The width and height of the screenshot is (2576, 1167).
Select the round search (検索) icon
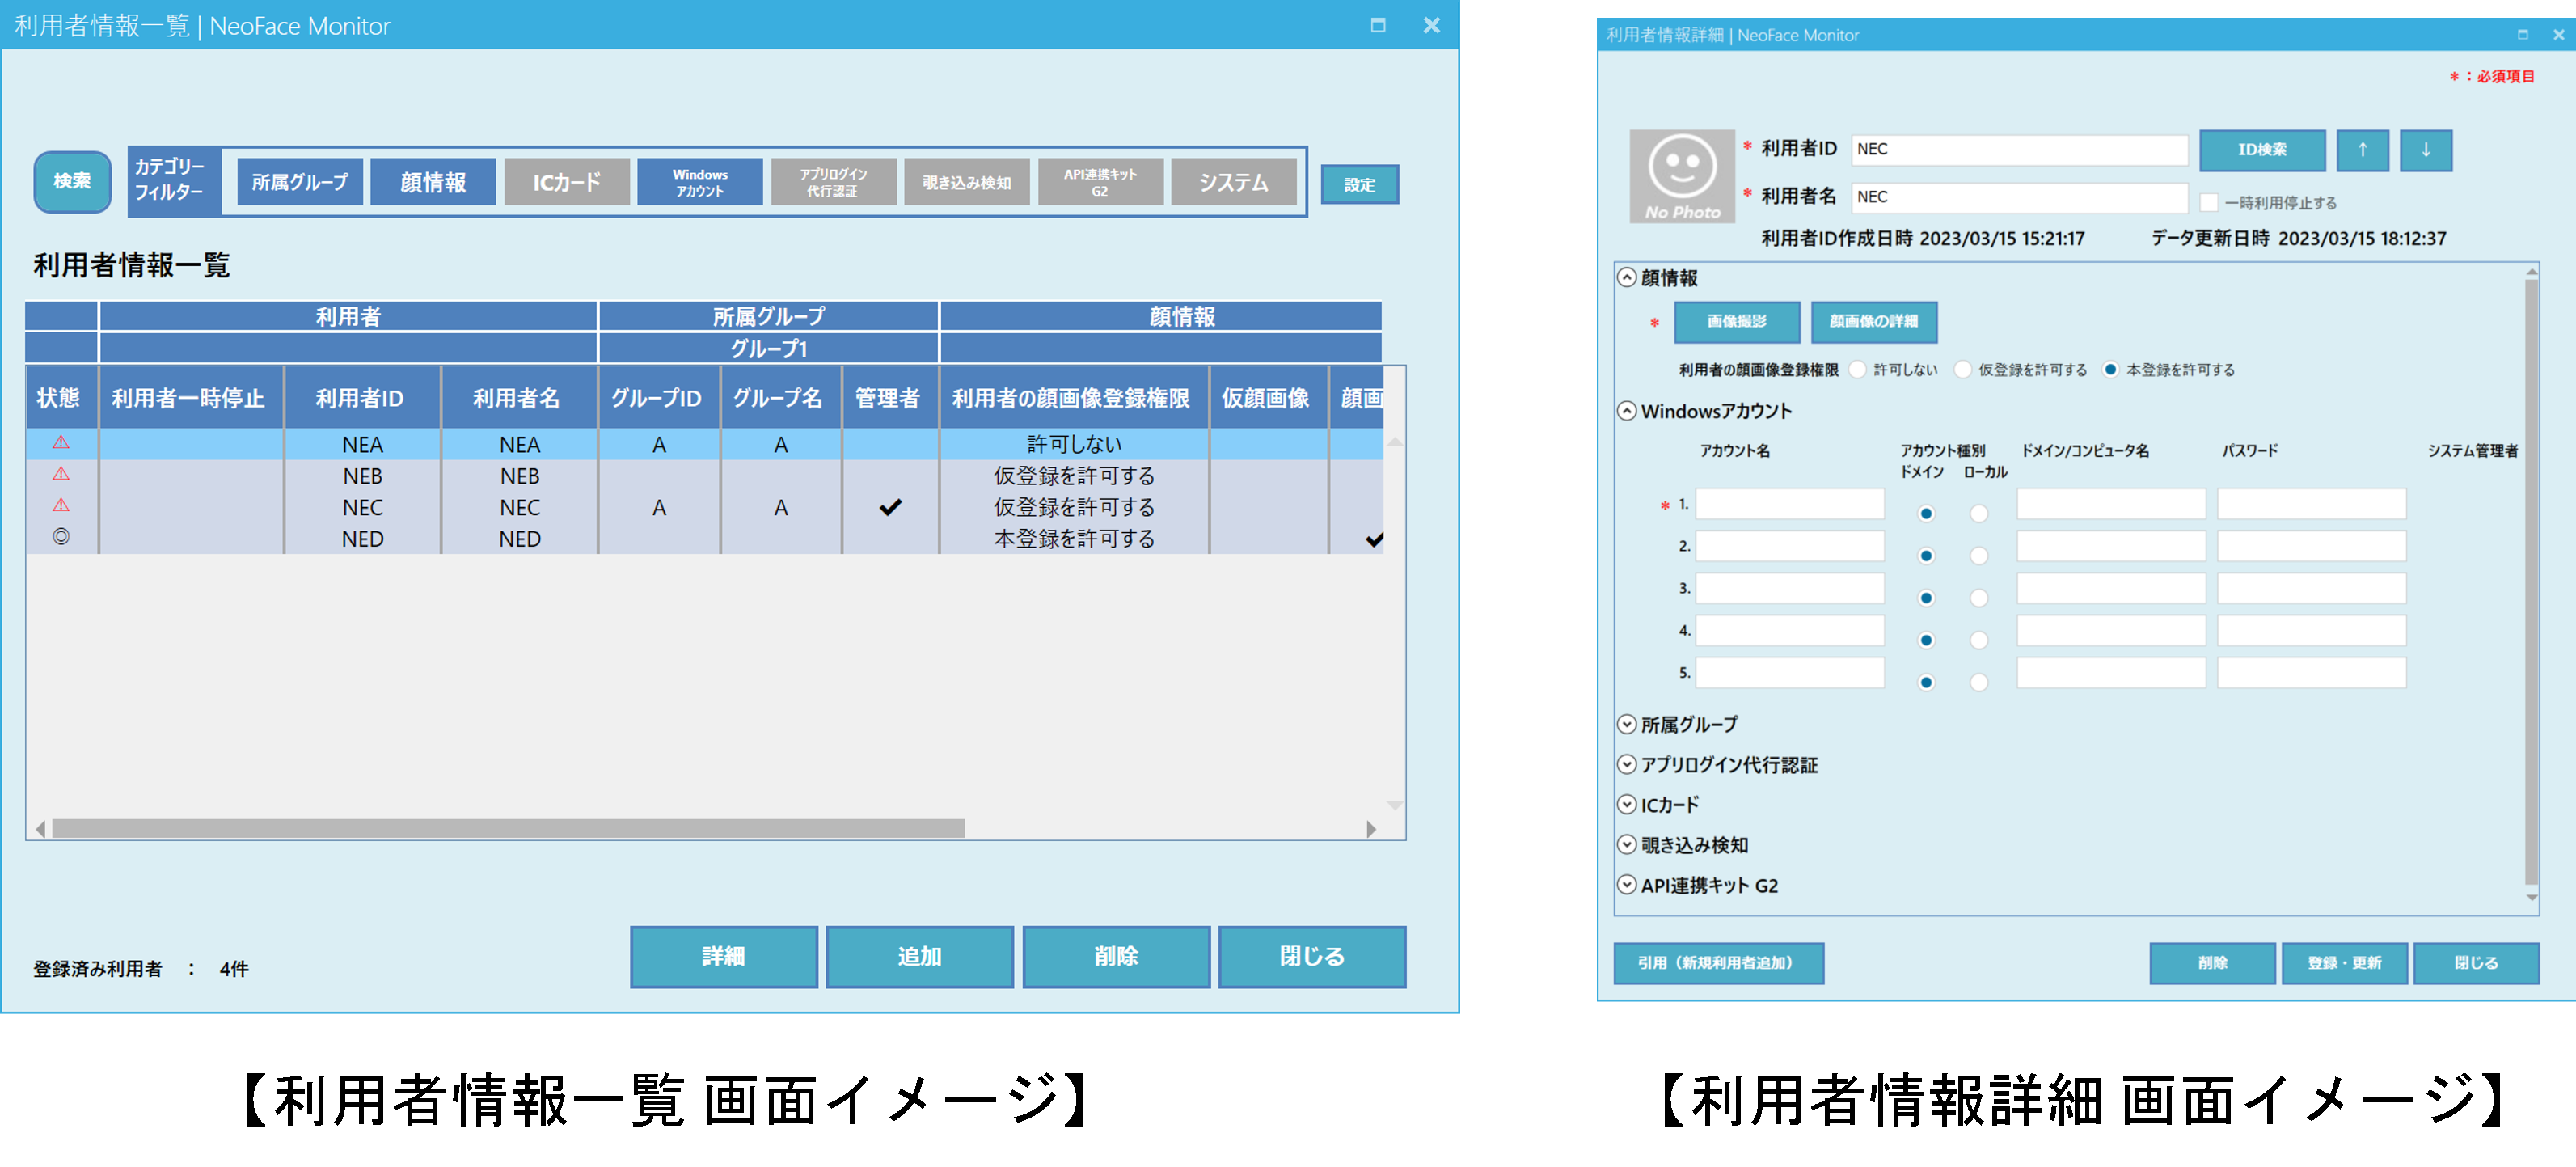(x=71, y=182)
